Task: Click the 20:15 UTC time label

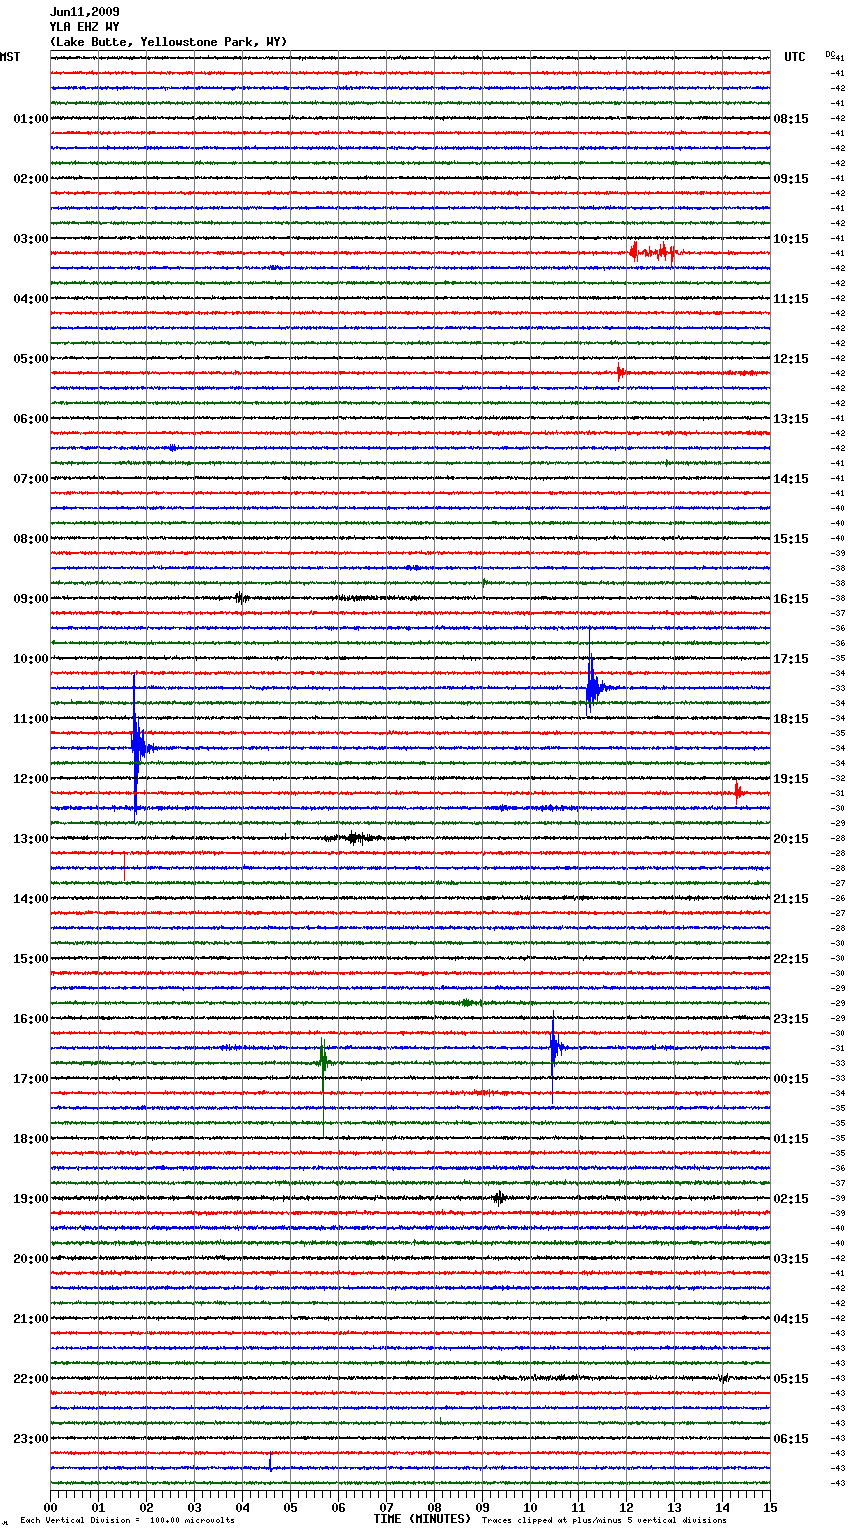Action: pyautogui.click(x=791, y=839)
